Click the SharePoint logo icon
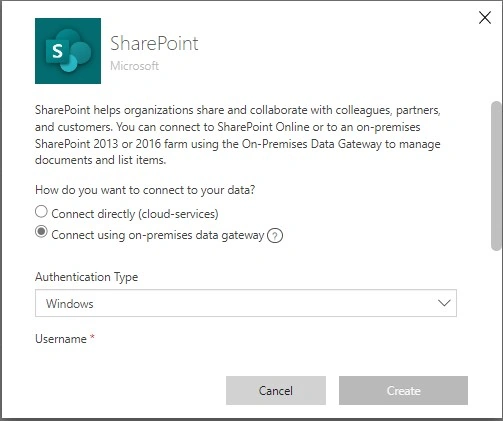 [x=68, y=51]
